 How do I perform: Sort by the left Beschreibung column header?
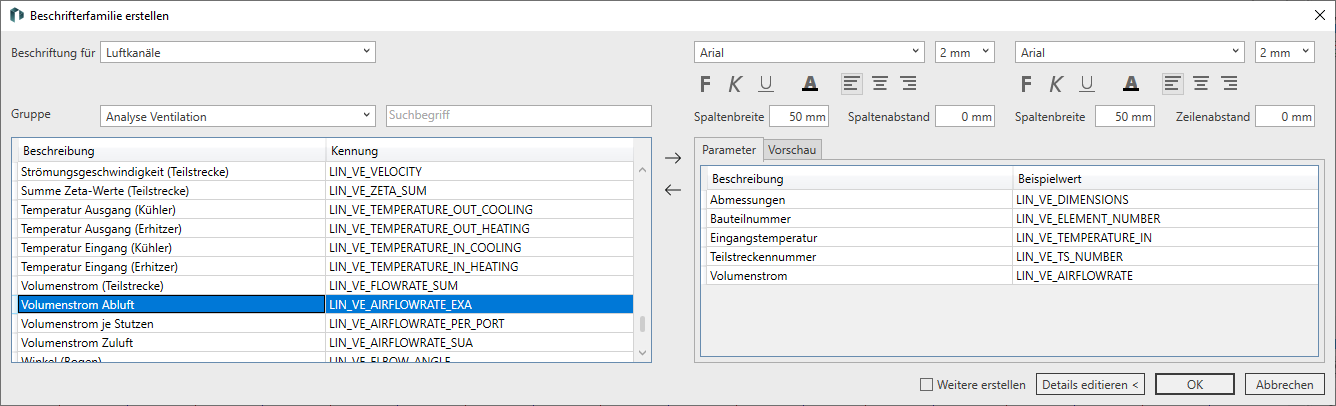pos(171,151)
